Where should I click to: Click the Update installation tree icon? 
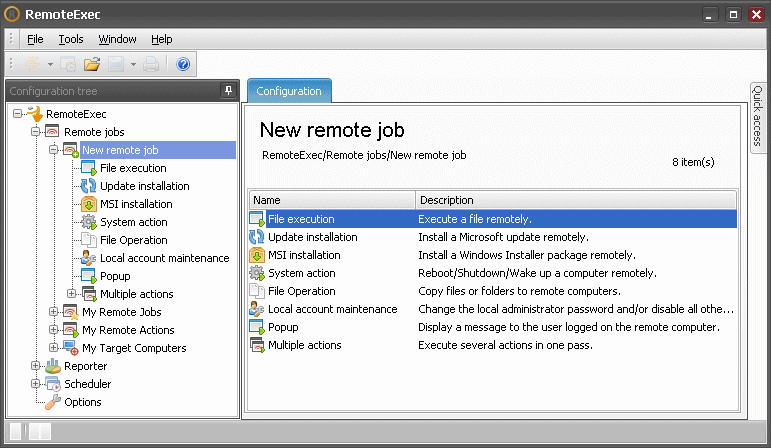89,186
